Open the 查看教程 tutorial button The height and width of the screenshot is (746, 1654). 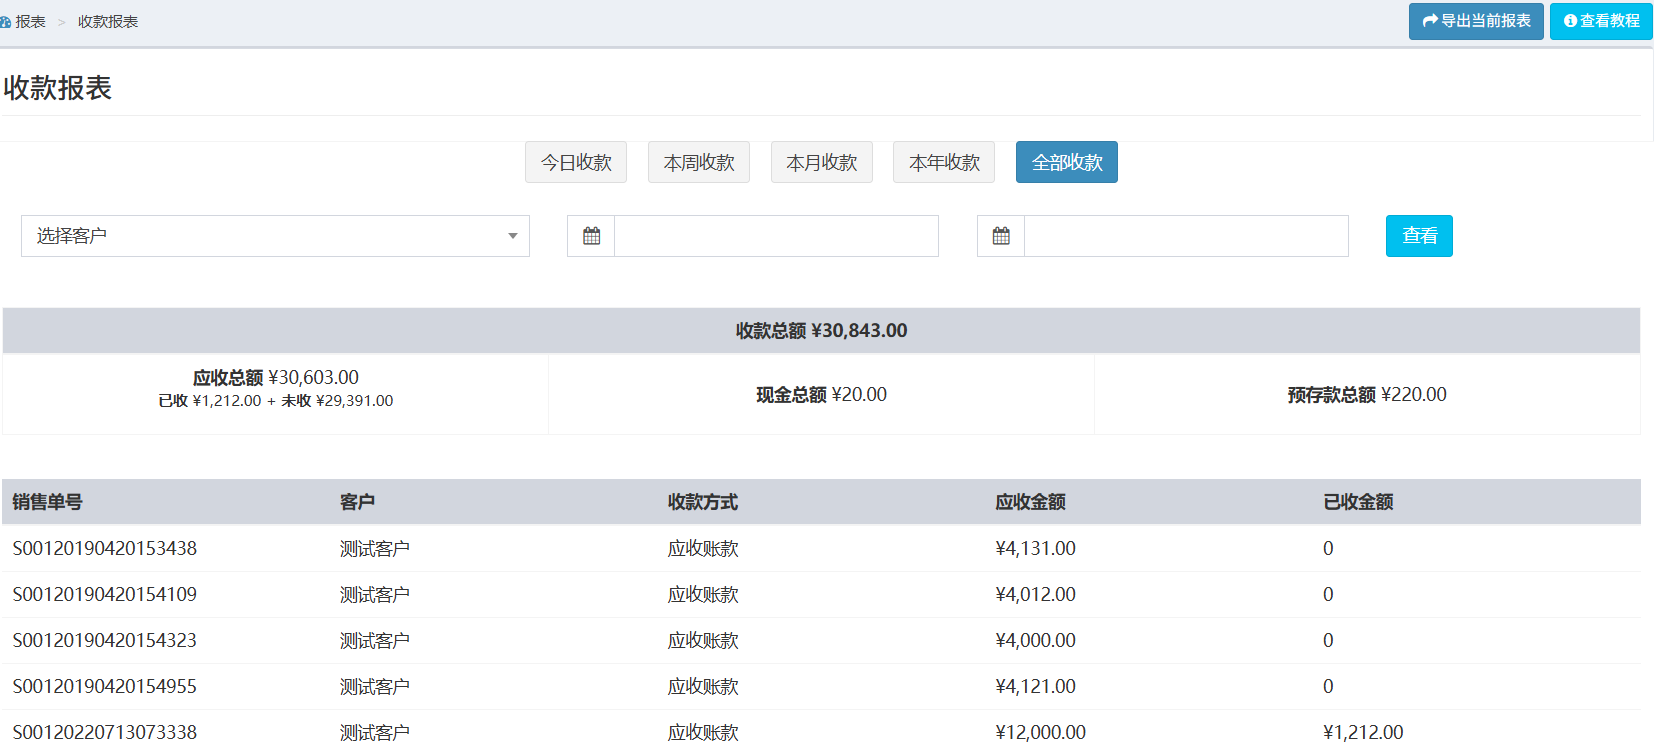click(x=1601, y=21)
